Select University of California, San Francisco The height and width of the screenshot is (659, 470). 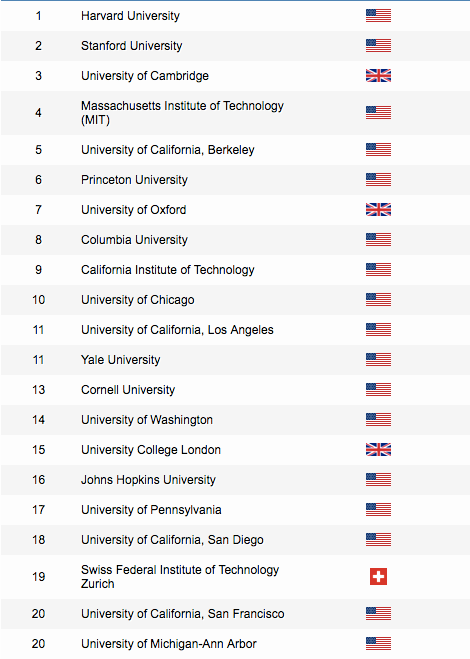182,614
